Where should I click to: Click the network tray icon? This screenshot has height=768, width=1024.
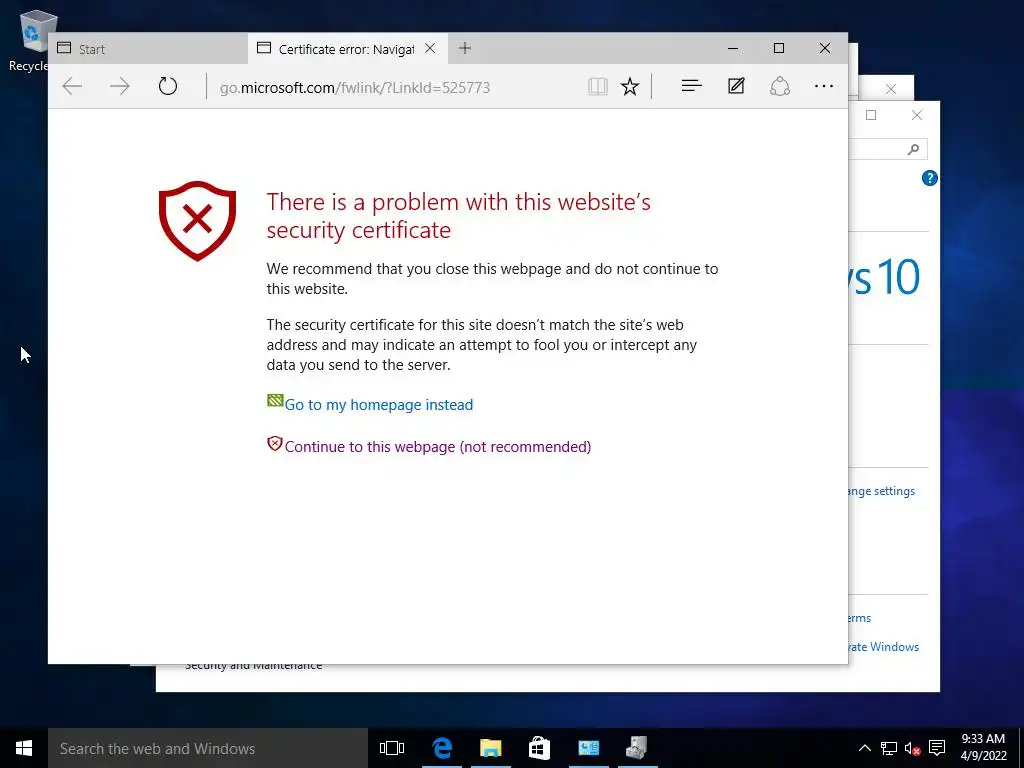(889, 748)
